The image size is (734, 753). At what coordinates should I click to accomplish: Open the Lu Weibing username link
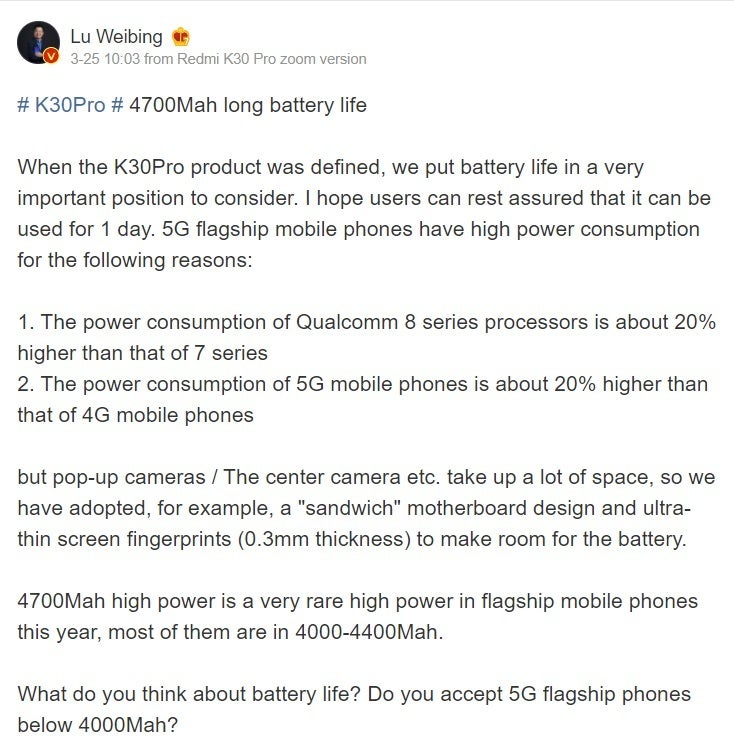(116, 37)
